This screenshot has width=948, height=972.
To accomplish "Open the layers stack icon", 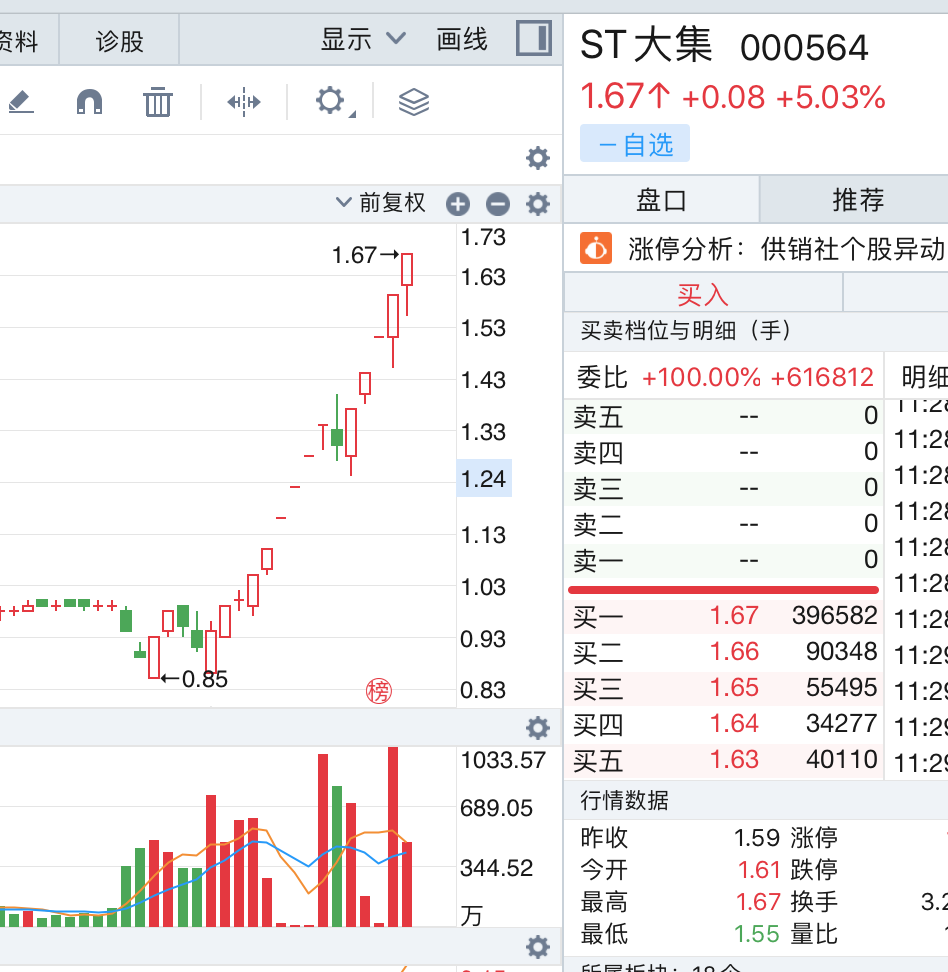I will pos(414,102).
